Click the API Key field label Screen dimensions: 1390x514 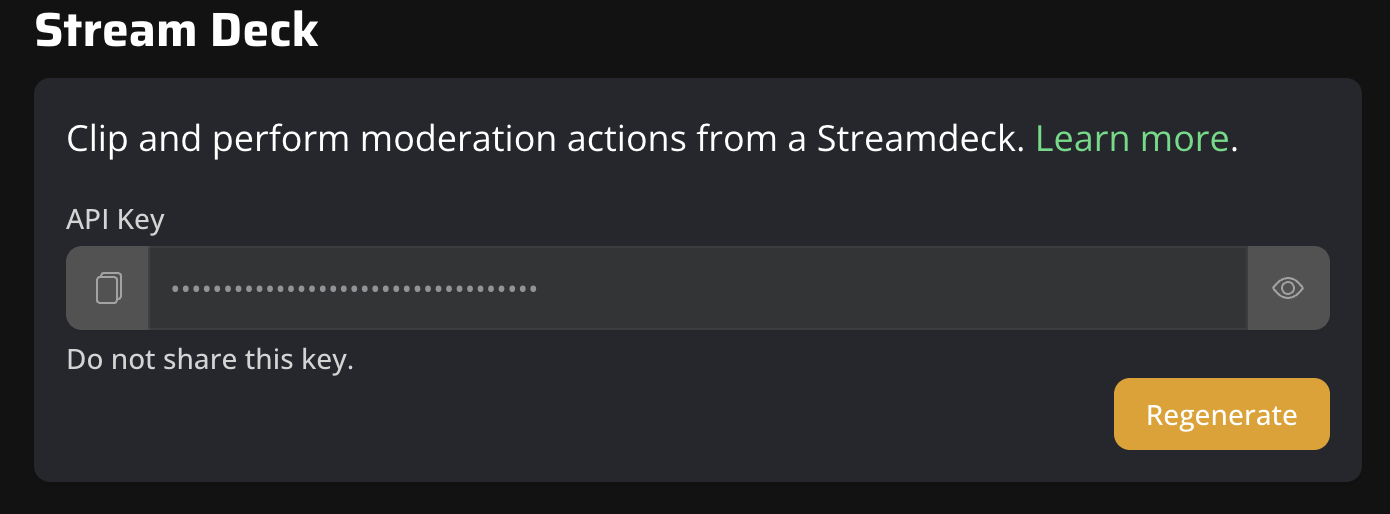tap(115, 219)
